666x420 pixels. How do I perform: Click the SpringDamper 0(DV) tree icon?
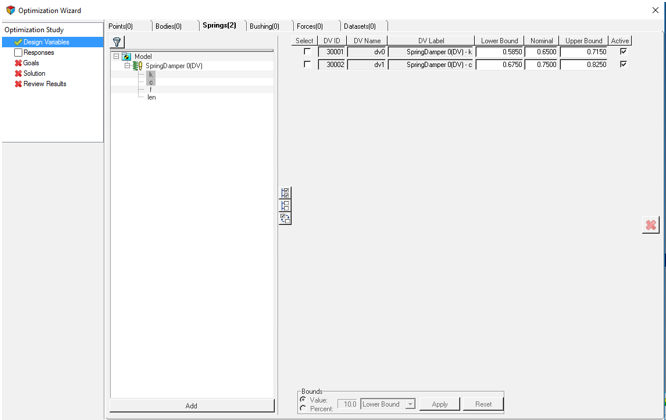click(x=138, y=66)
